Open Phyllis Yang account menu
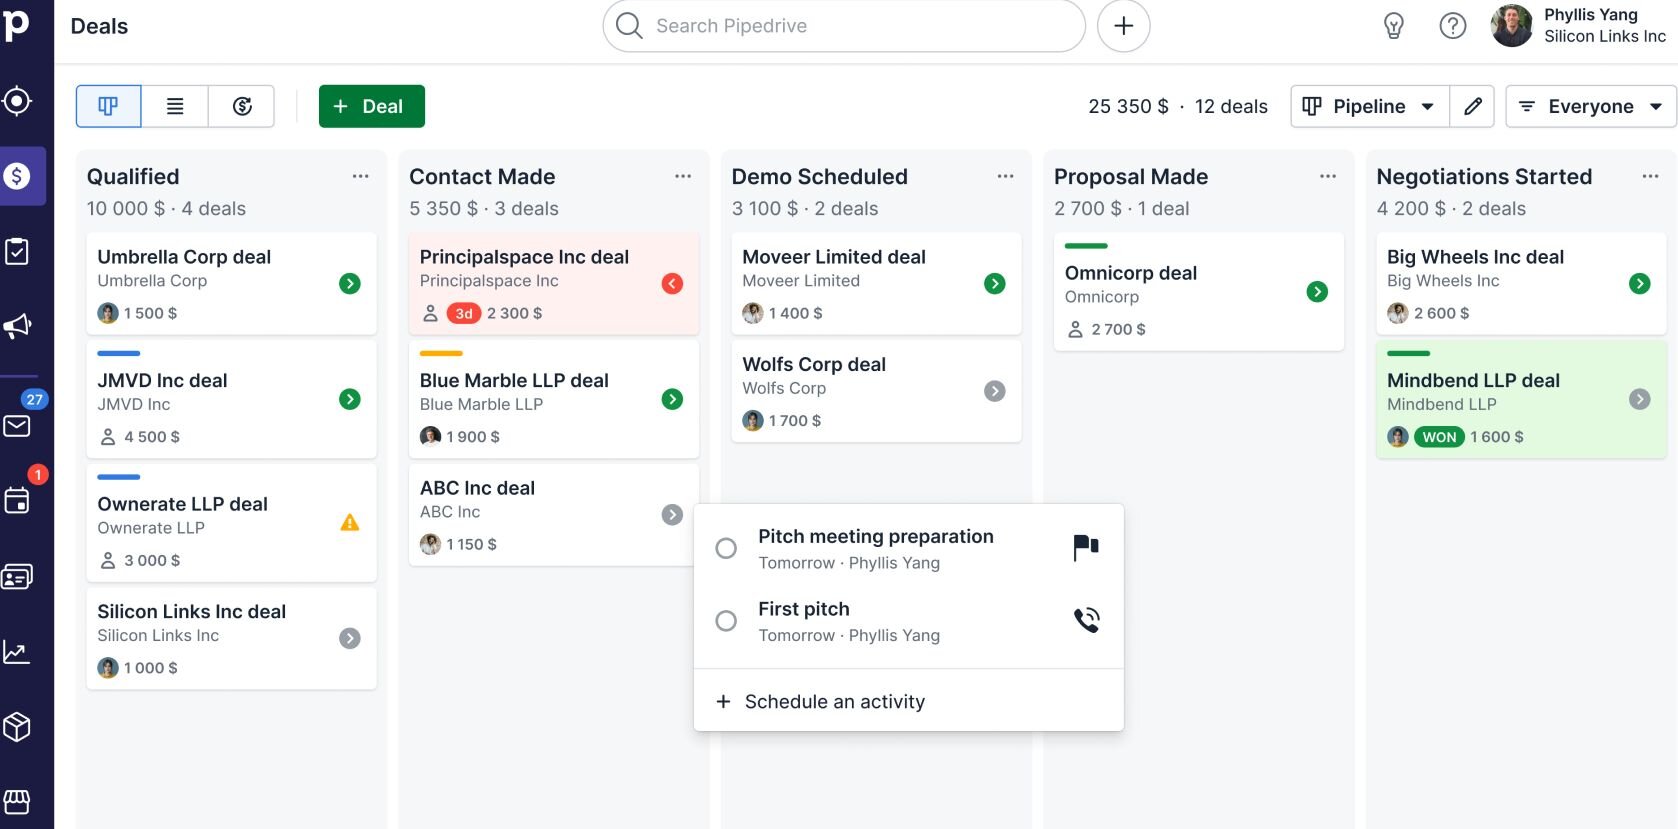The height and width of the screenshot is (829, 1678). [x=1579, y=26]
